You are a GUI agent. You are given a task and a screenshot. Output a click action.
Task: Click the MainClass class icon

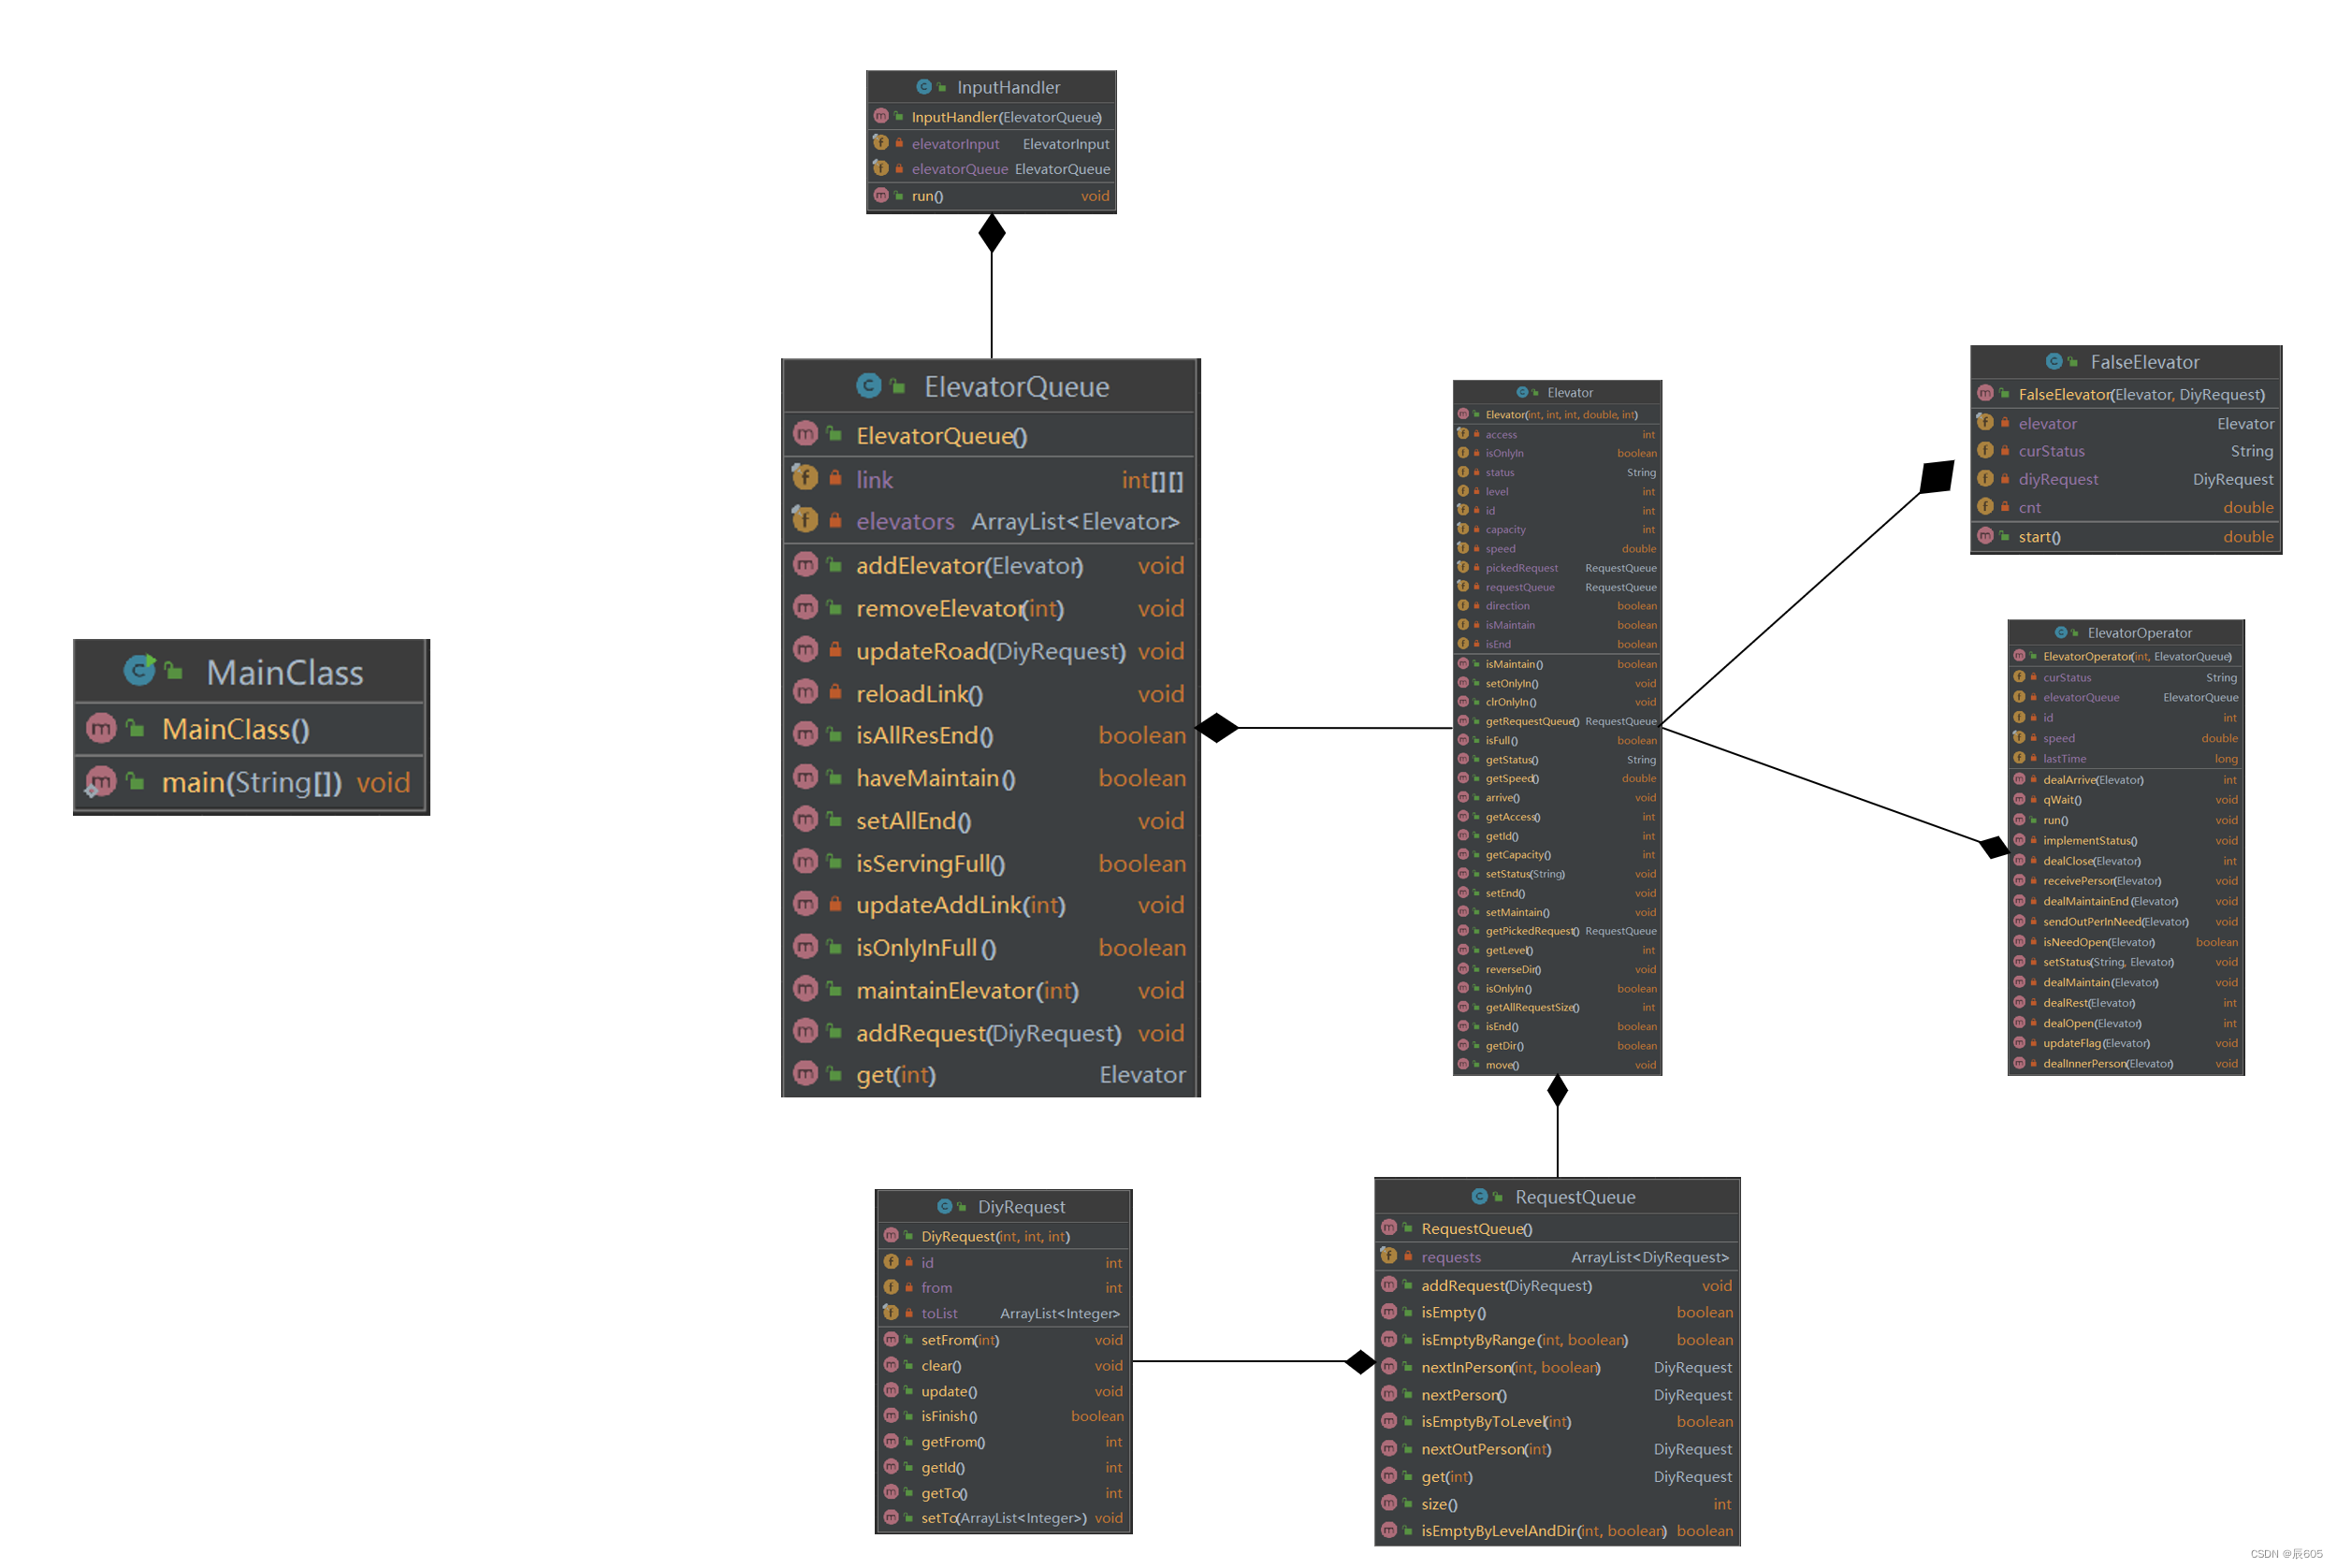coord(140,671)
